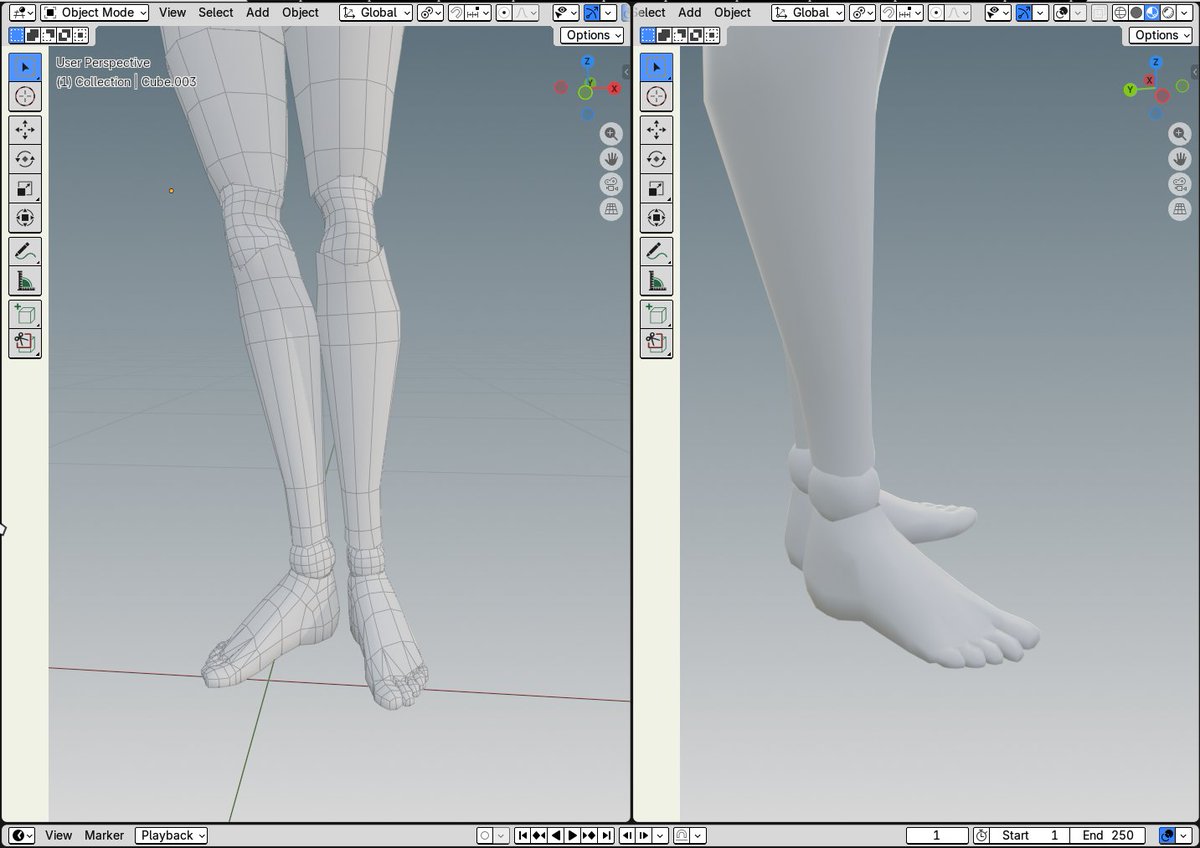1200x848 pixels.
Task: Switch to material preview shading in right viewport
Action: (x=1152, y=13)
